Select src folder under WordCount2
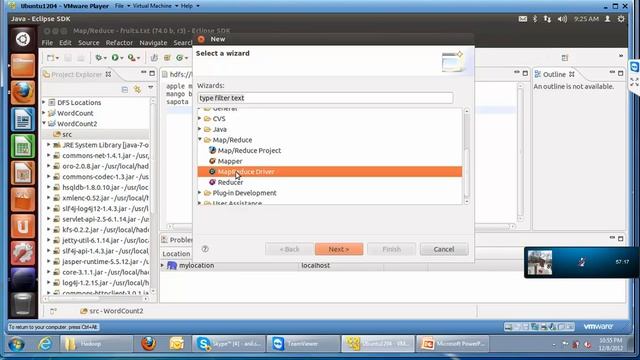Image resolution: width=640 pixels, height=360 pixels. tap(62, 134)
